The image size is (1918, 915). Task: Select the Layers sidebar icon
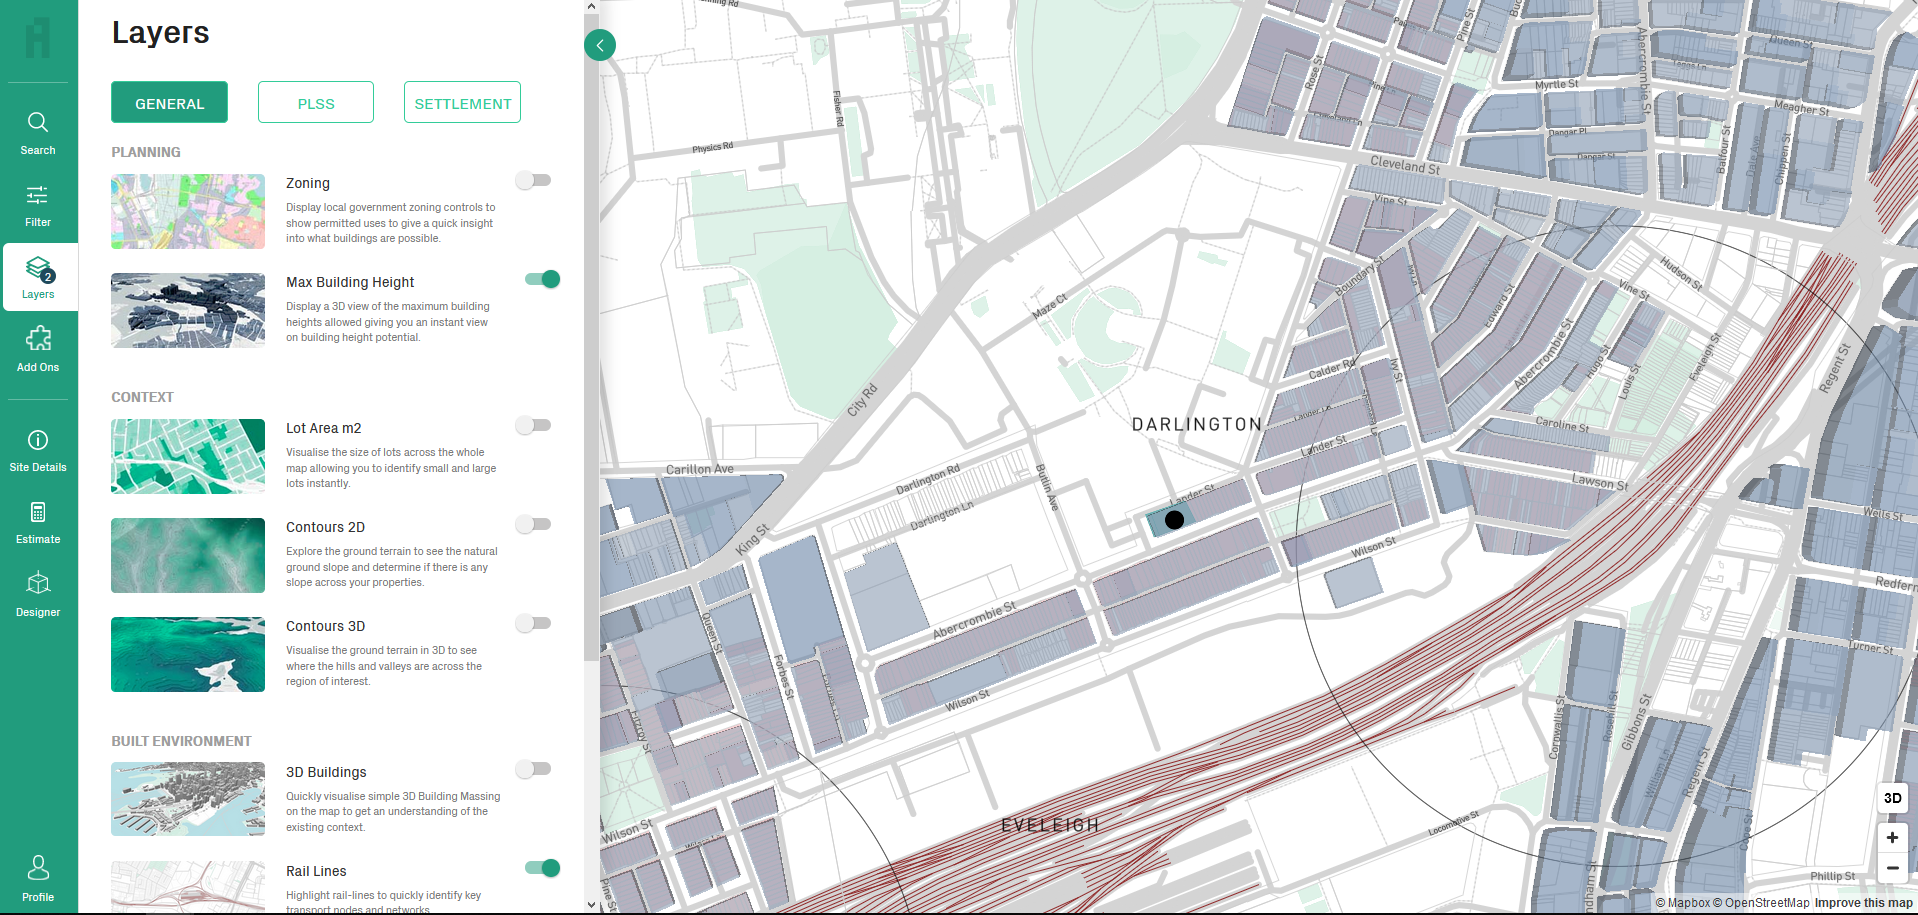pyautogui.click(x=39, y=277)
